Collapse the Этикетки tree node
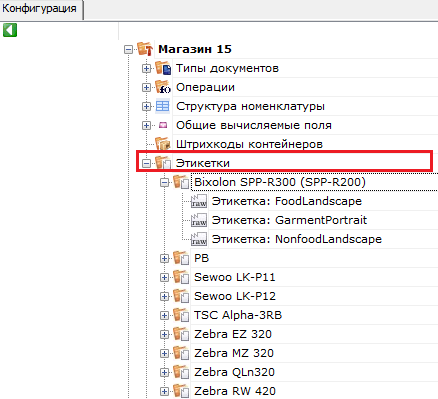 click(x=146, y=163)
